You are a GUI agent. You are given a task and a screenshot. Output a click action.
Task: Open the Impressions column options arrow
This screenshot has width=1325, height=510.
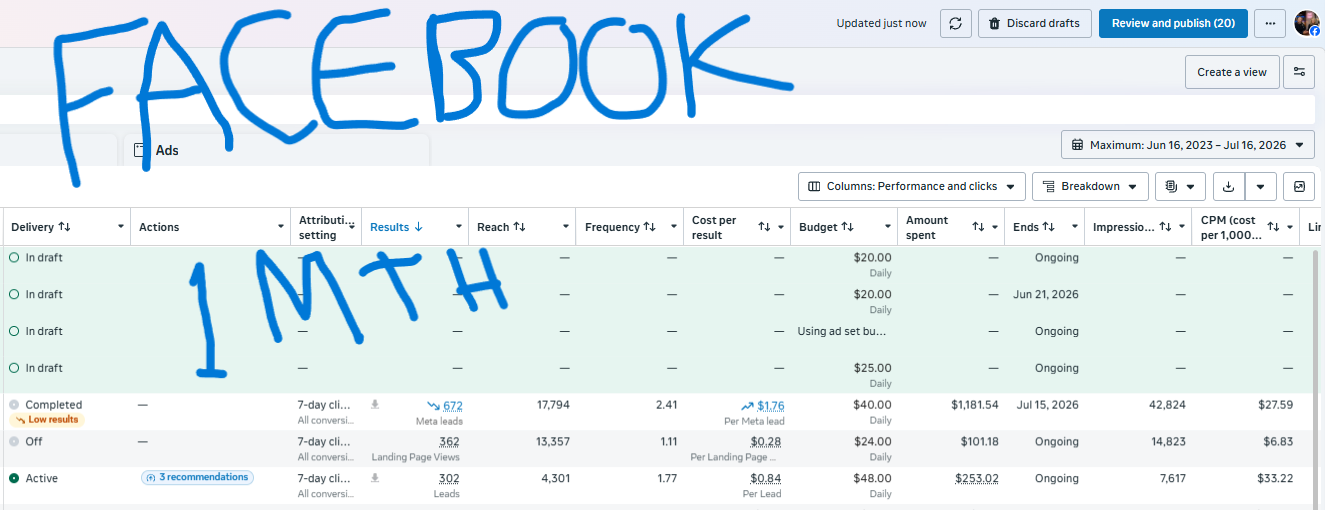tap(1181, 227)
